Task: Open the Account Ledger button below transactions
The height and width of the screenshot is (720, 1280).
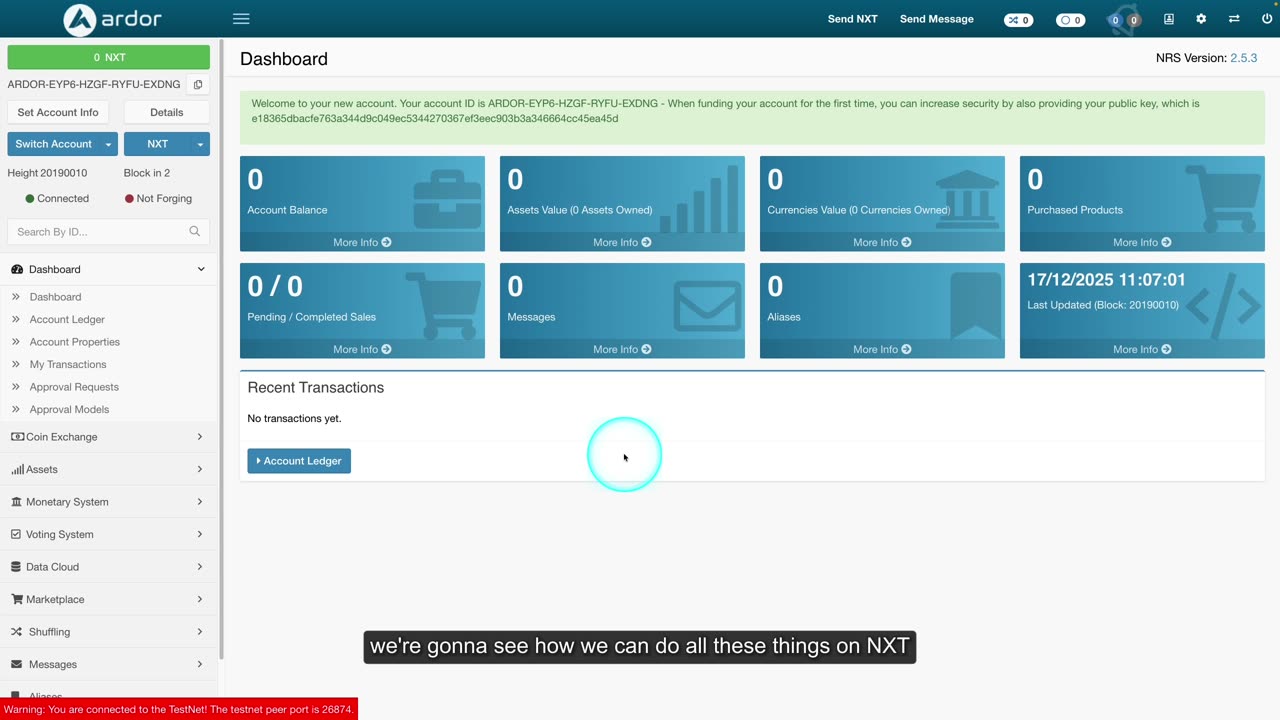Action: [299, 461]
